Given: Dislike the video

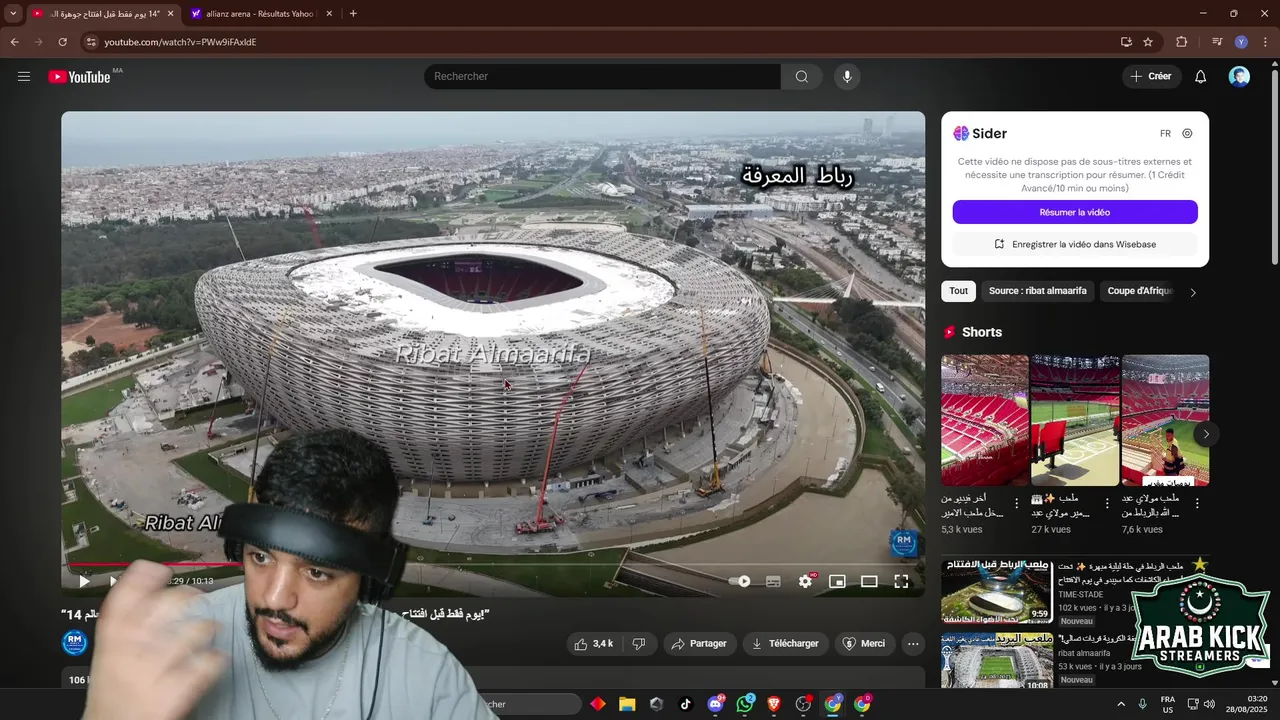Looking at the screenshot, I should (639, 644).
